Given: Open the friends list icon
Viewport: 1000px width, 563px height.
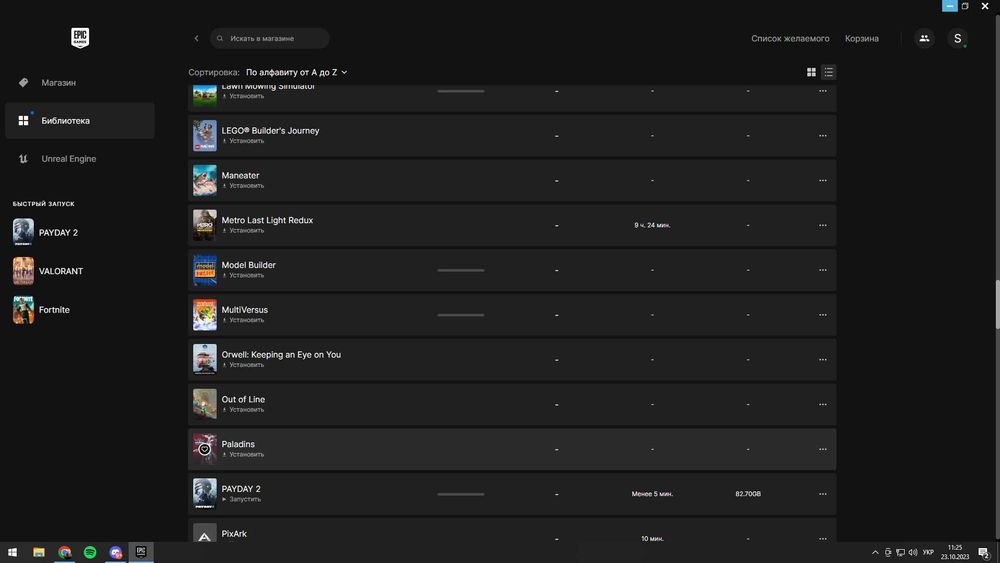Looking at the screenshot, I should [x=924, y=39].
